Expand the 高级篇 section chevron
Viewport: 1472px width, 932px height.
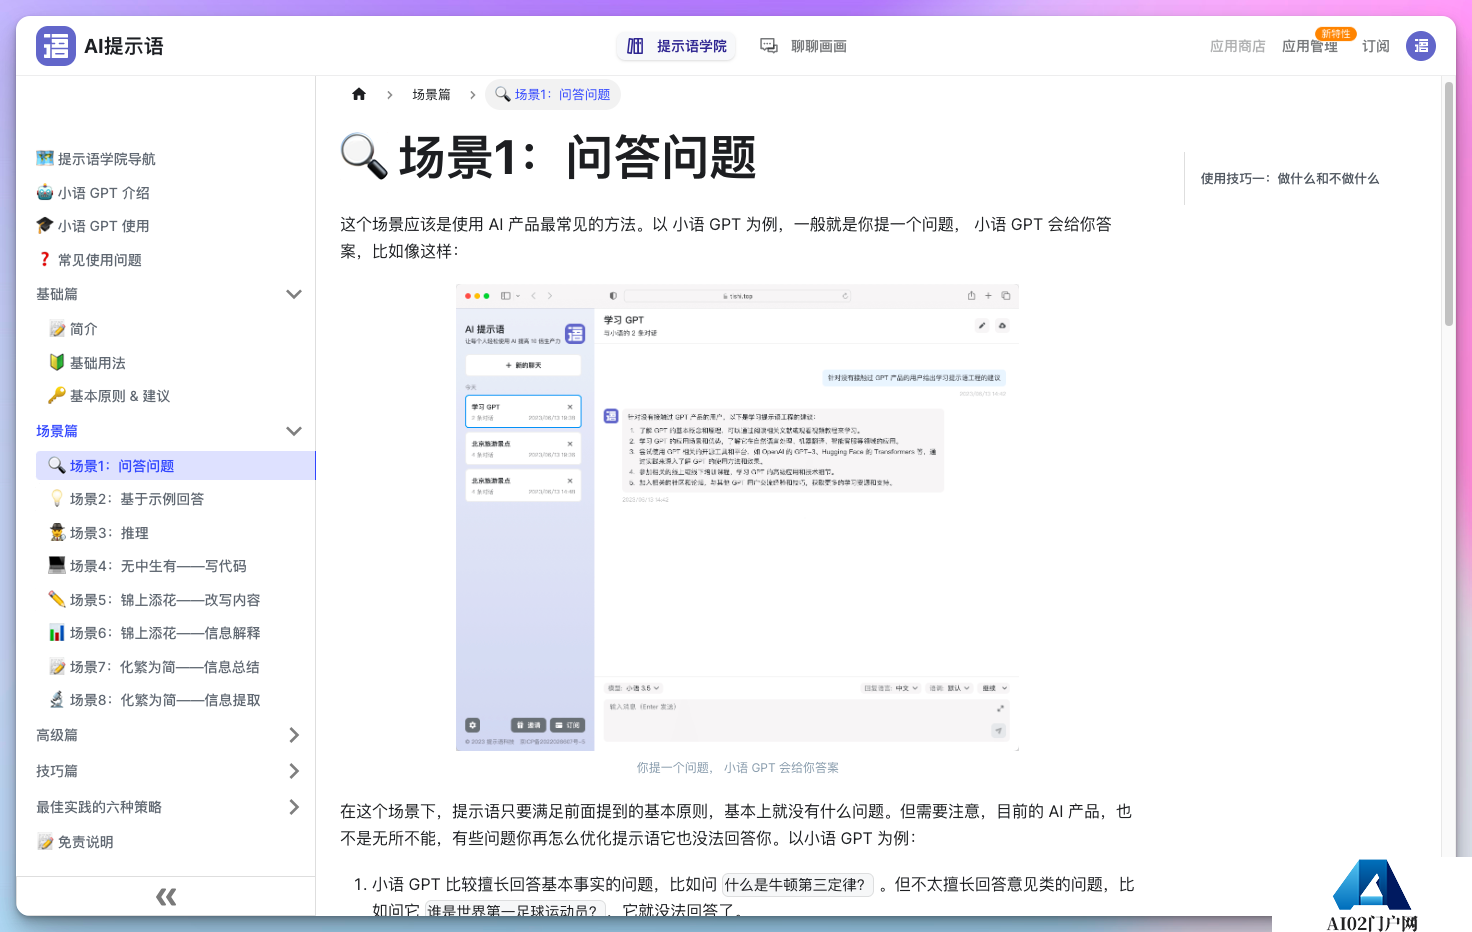pyautogui.click(x=294, y=735)
